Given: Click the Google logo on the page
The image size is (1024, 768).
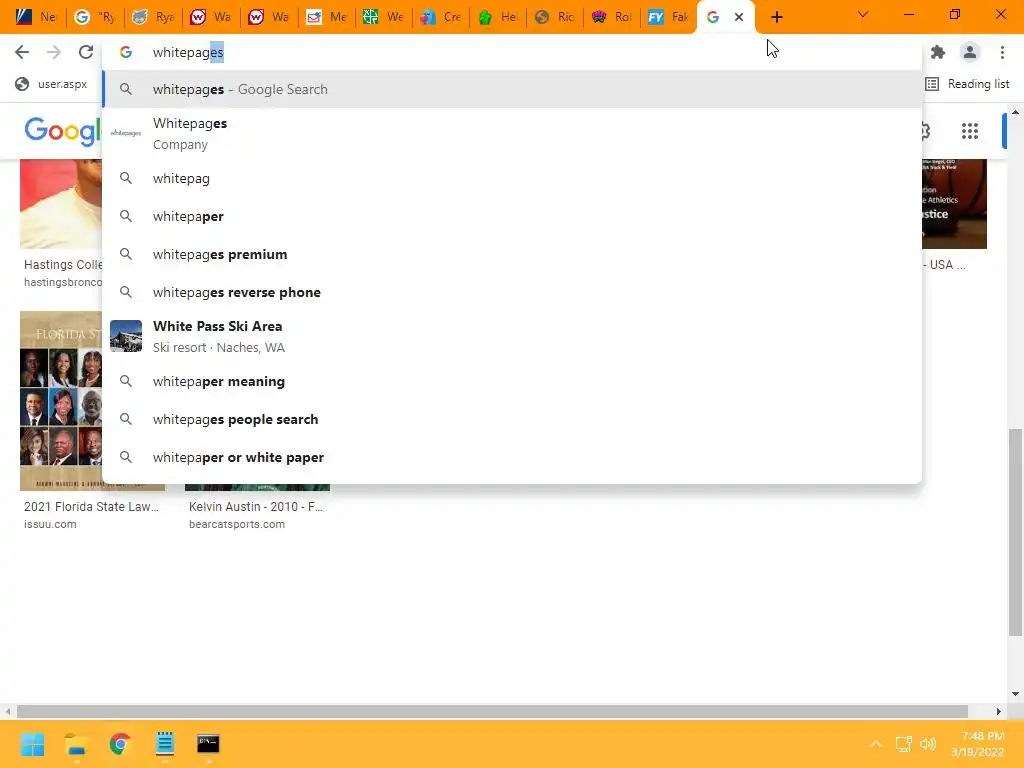Looking at the screenshot, I should [62, 131].
